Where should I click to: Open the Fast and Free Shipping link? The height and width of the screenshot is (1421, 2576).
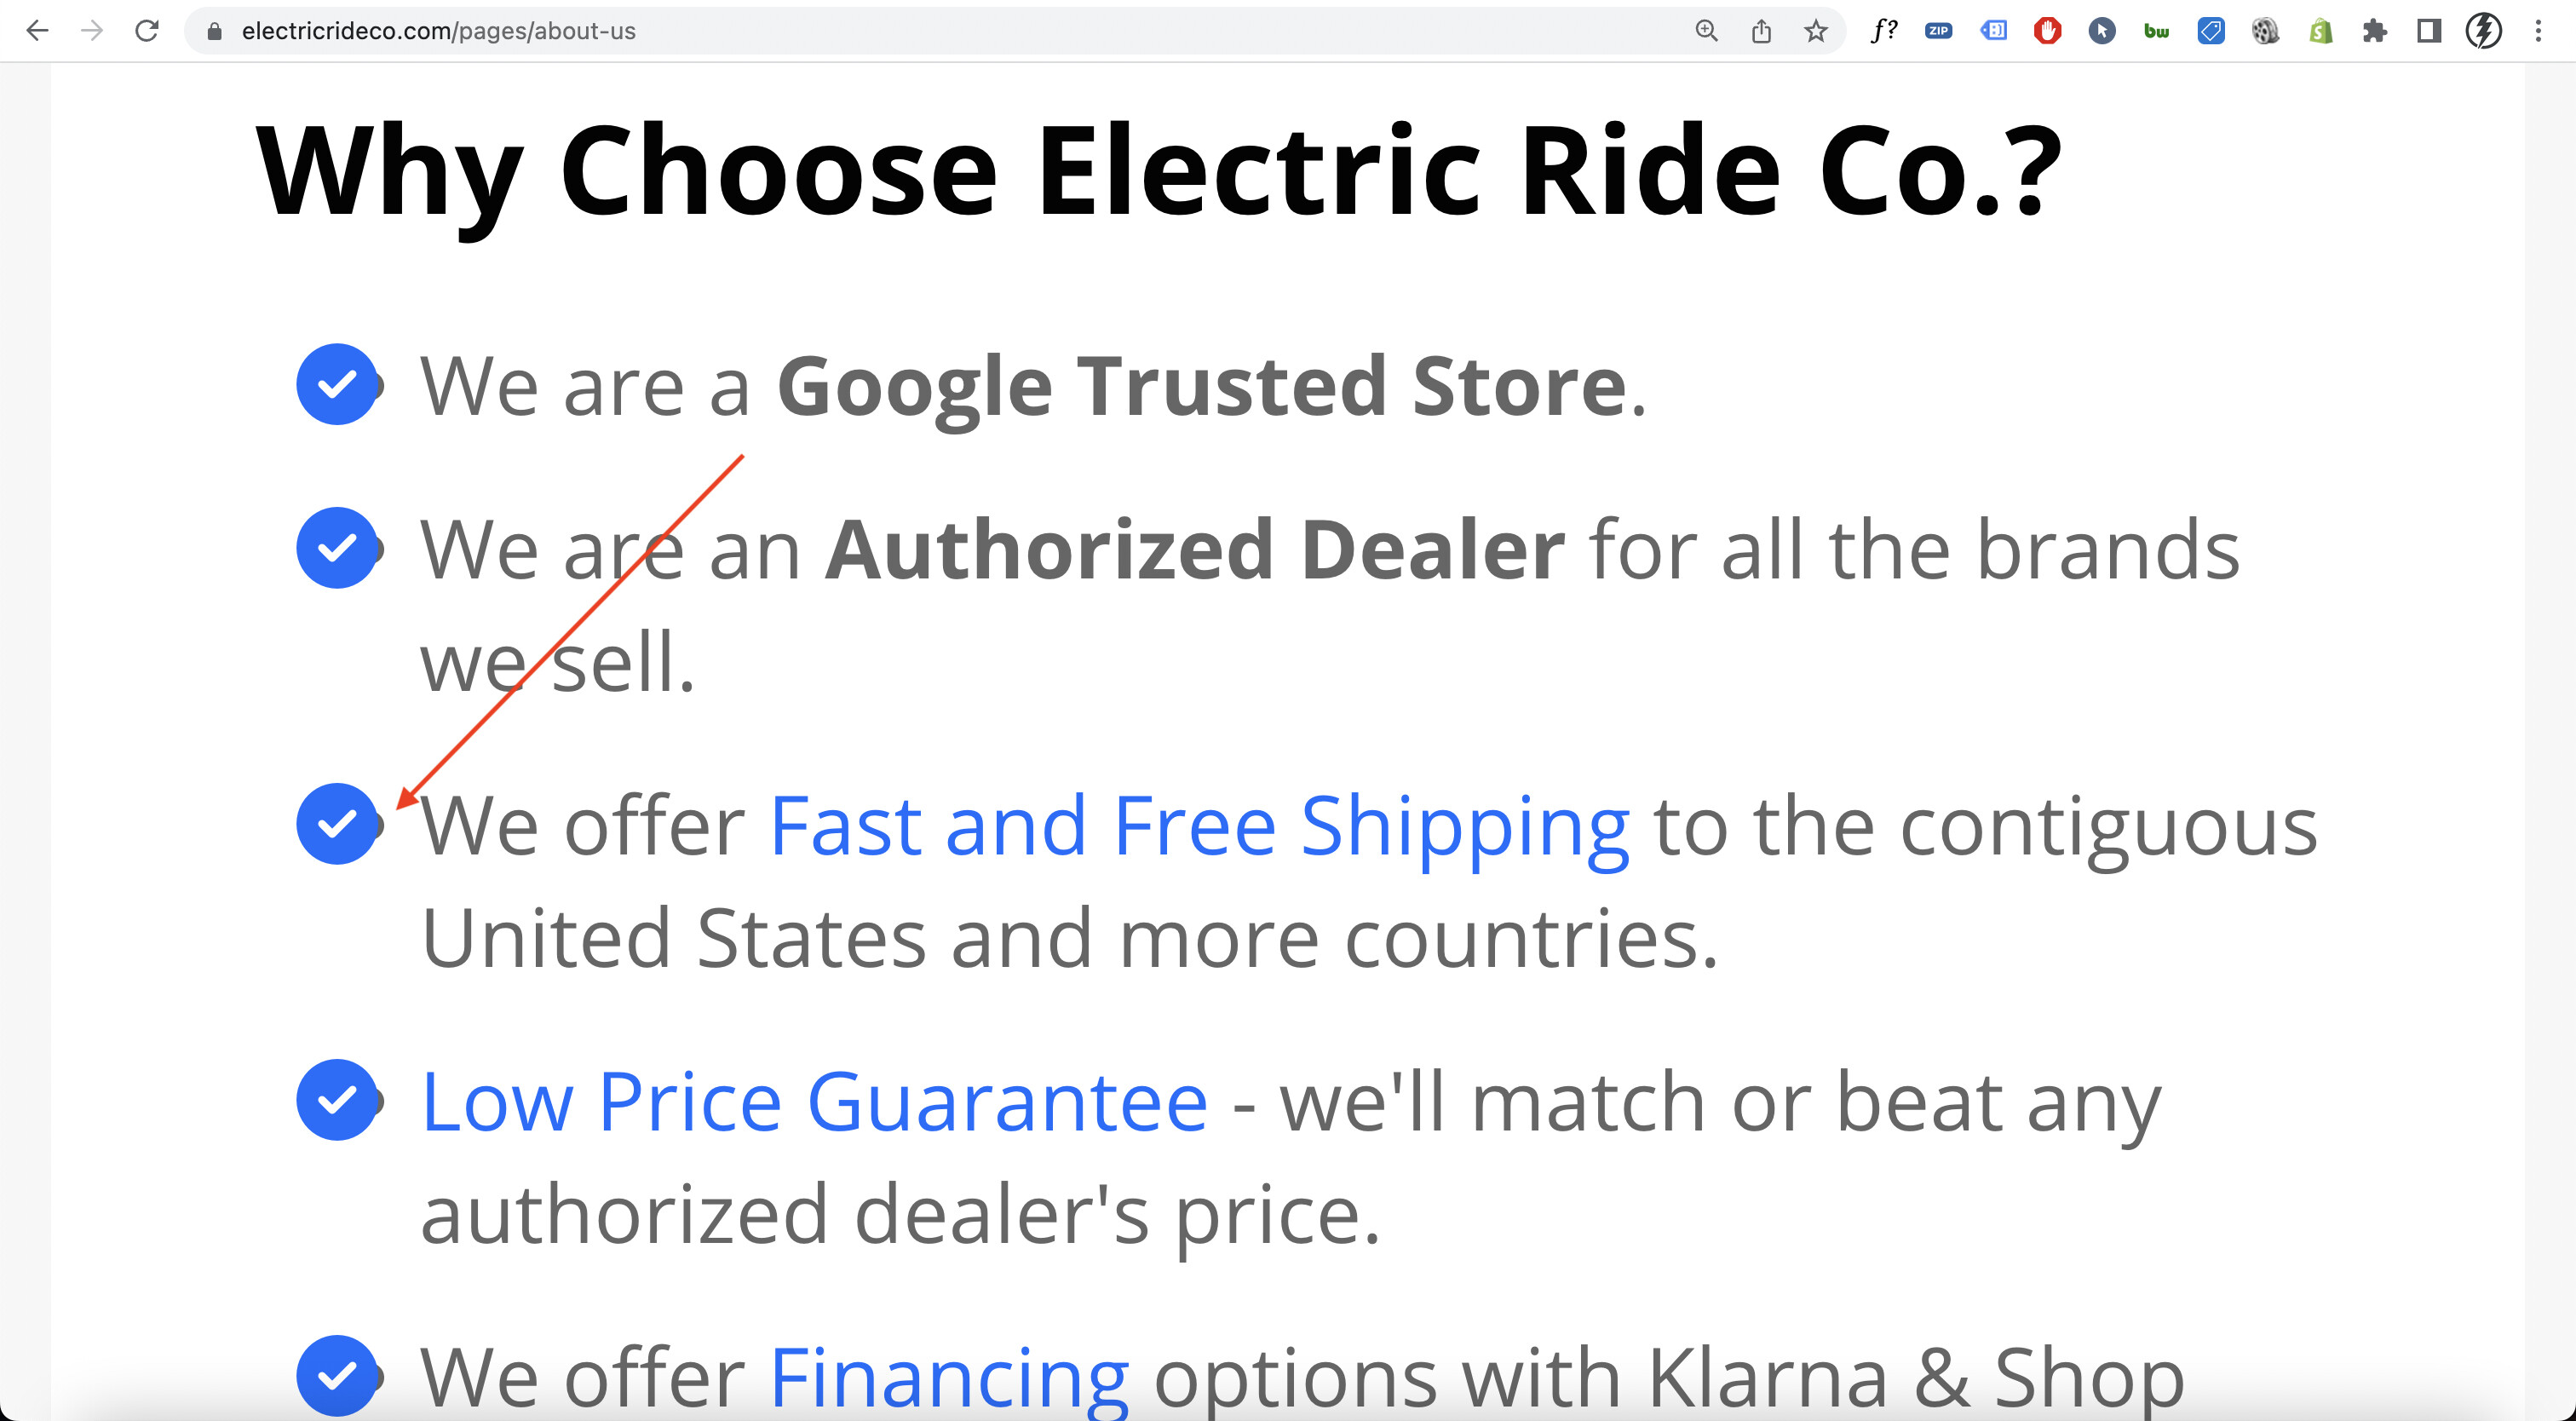point(1198,826)
